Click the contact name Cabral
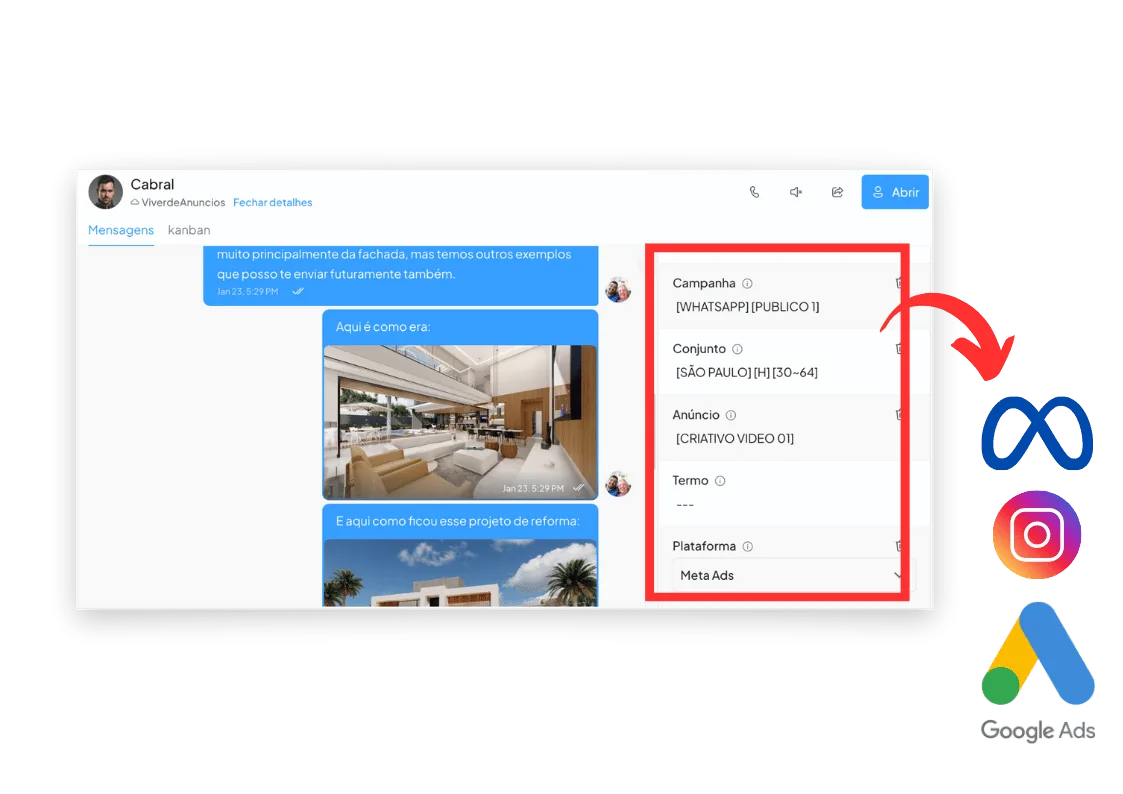The height and width of the screenshot is (794, 1123). coord(152,185)
